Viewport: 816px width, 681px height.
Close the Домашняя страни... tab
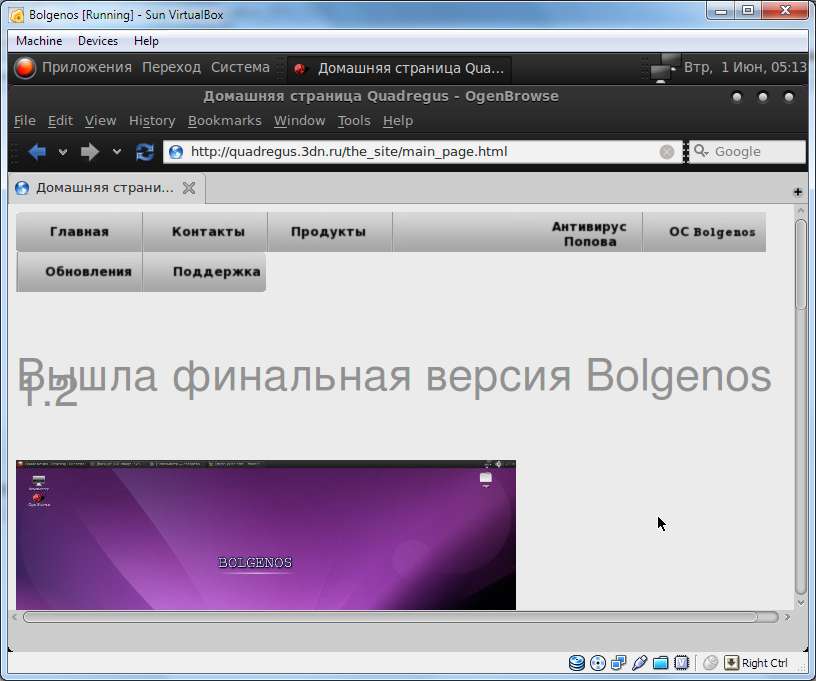[189, 188]
